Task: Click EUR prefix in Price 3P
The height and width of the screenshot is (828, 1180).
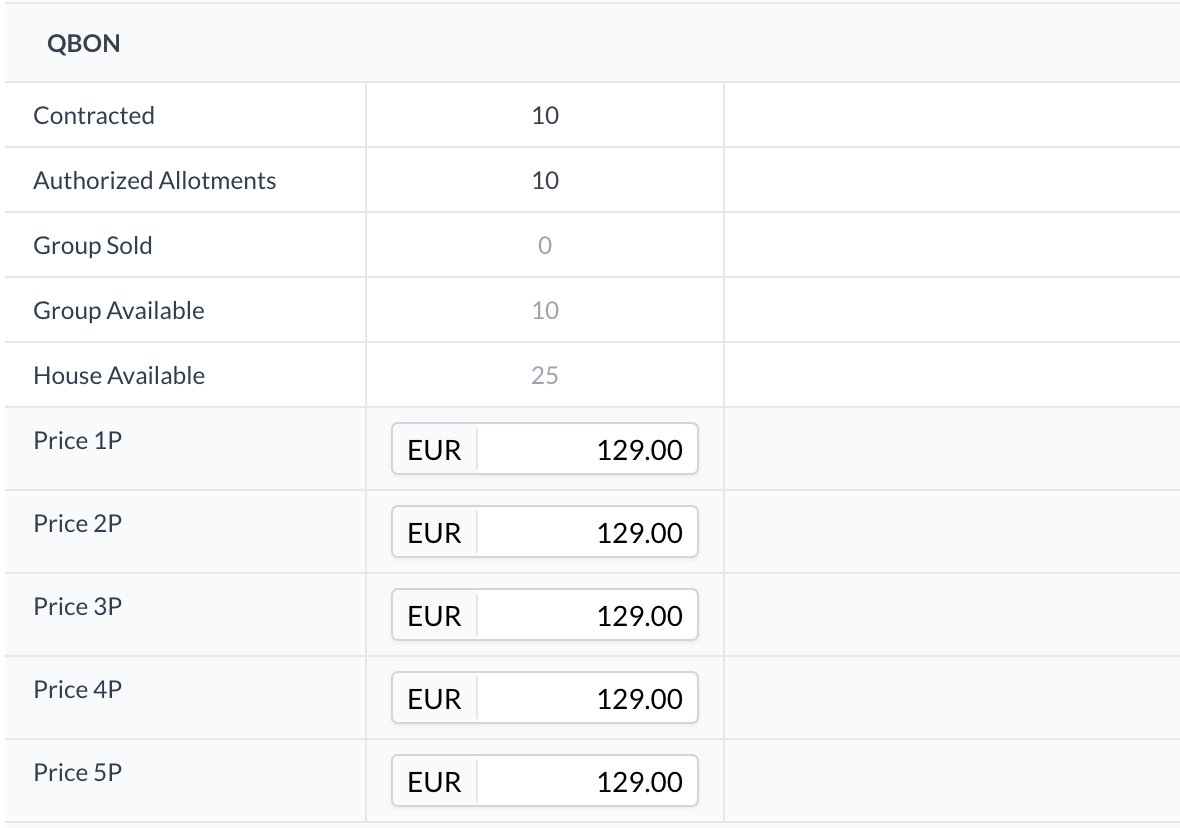Action: [x=434, y=615]
